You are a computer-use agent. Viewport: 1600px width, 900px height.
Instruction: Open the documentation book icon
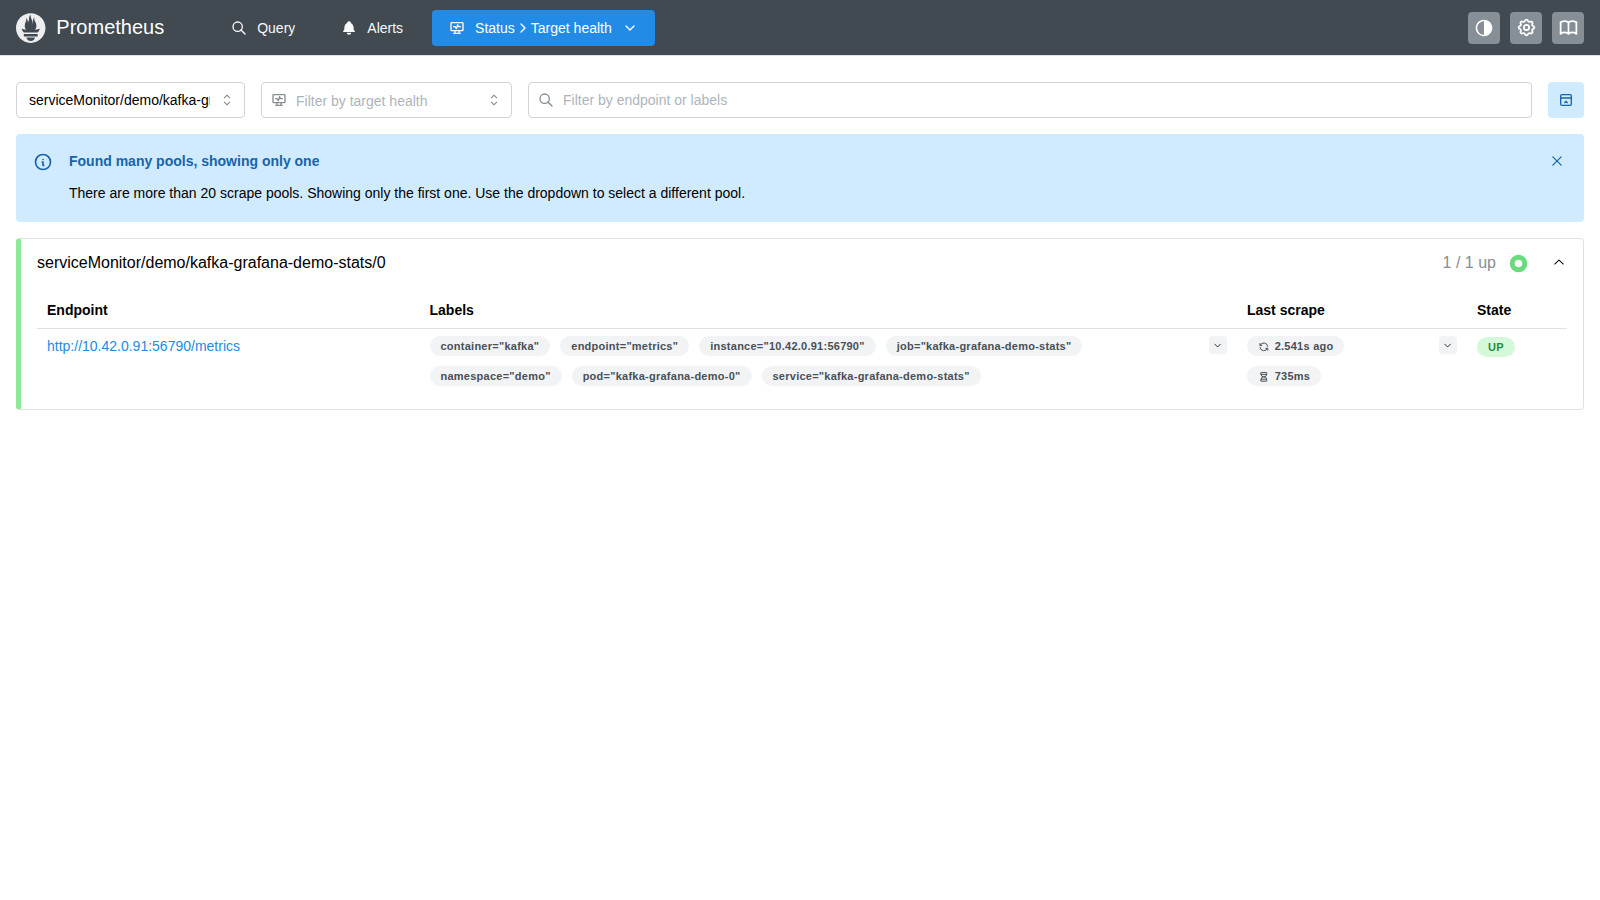coord(1568,28)
